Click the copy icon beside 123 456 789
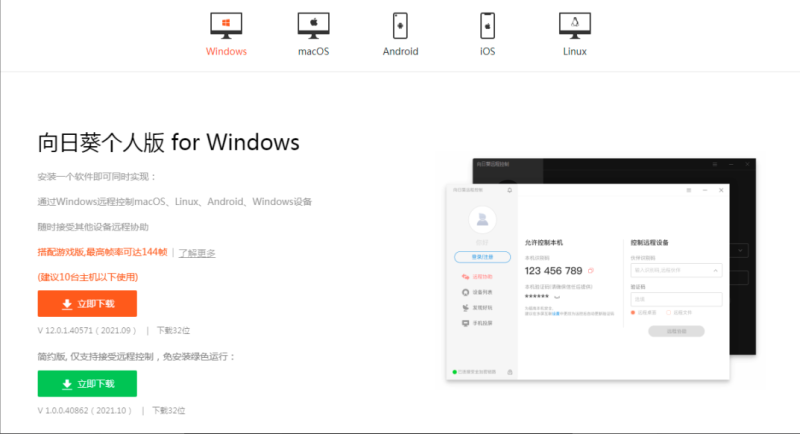This screenshot has width=800, height=434. coord(591,271)
